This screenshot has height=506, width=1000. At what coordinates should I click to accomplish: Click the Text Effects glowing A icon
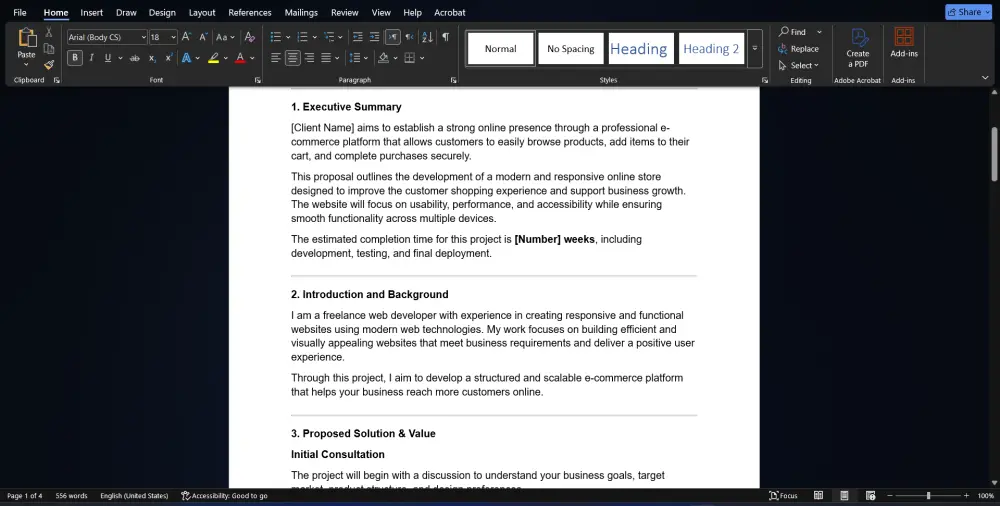click(x=186, y=58)
